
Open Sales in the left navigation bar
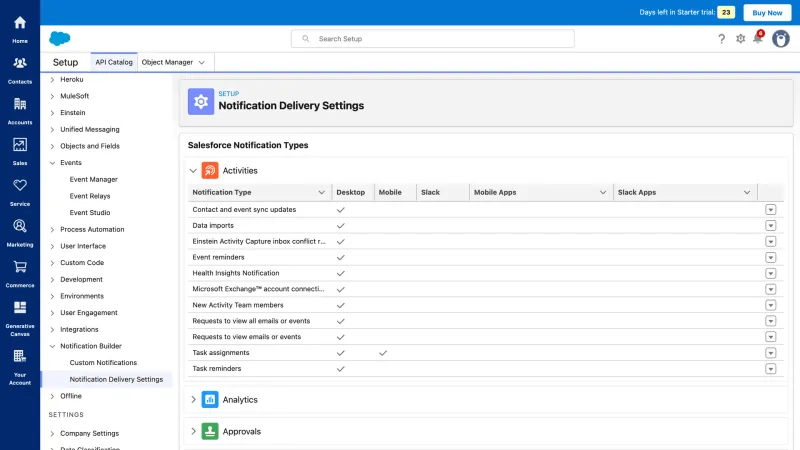20,152
